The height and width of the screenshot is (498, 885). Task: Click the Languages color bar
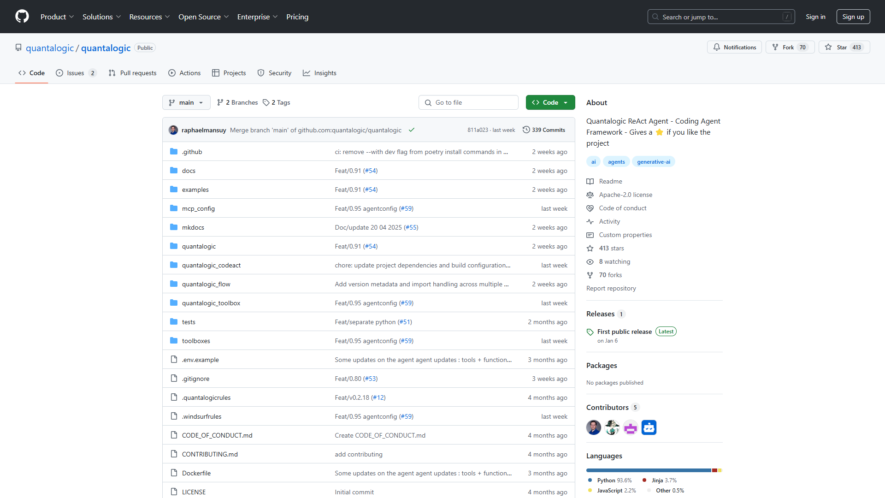pos(654,470)
